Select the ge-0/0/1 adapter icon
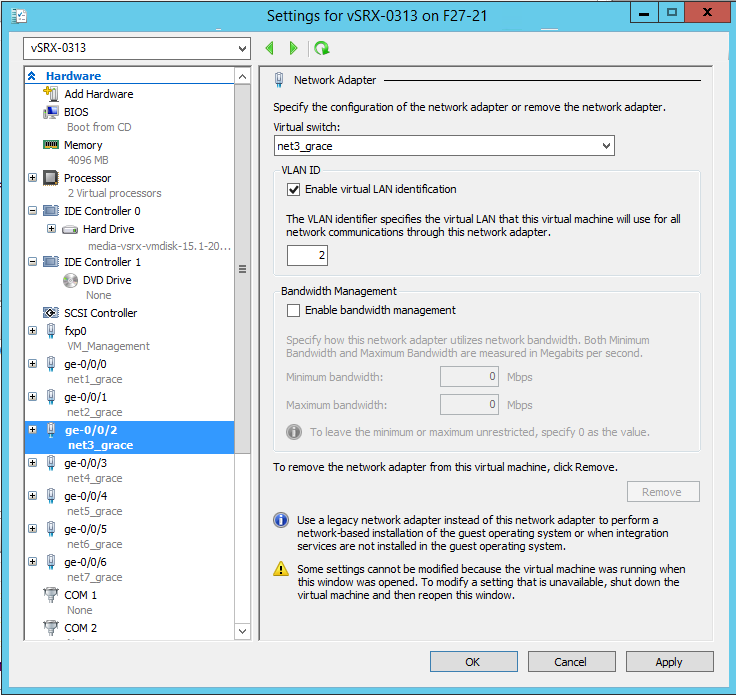Viewport: 736px width, 695px height. pyautogui.click(x=51, y=397)
